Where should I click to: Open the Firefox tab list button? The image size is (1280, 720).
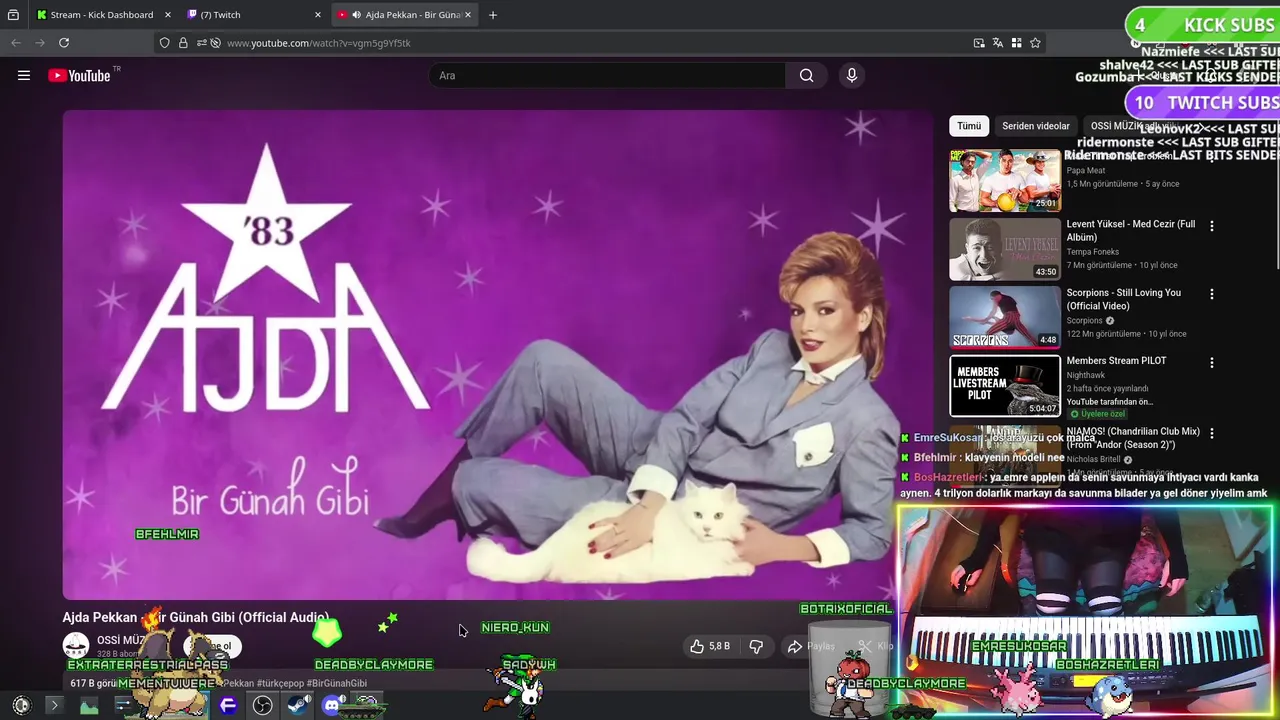click(13, 15)
